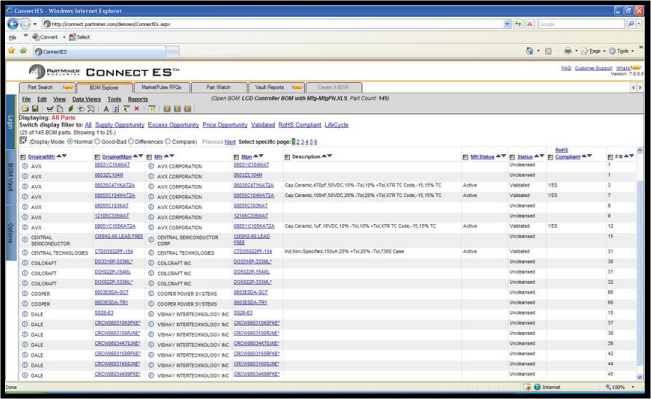Click the Google search input field
651x399 pixels.
point(581,24)
